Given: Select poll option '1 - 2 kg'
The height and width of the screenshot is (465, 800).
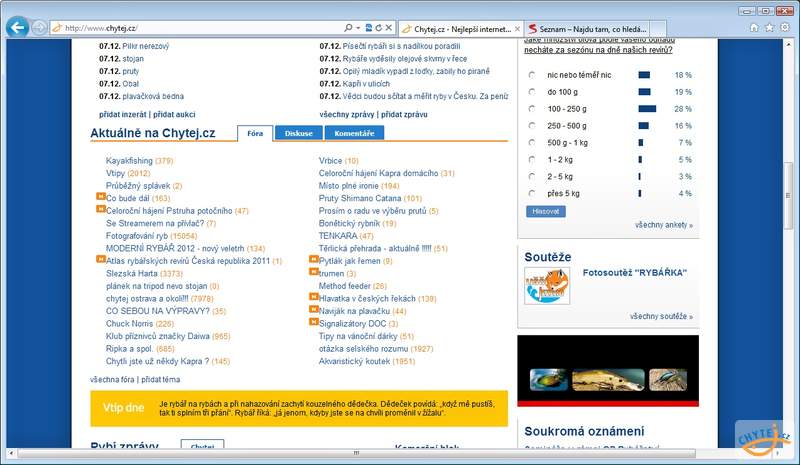Looking at the screenshot, I should [x=532, y=160].
